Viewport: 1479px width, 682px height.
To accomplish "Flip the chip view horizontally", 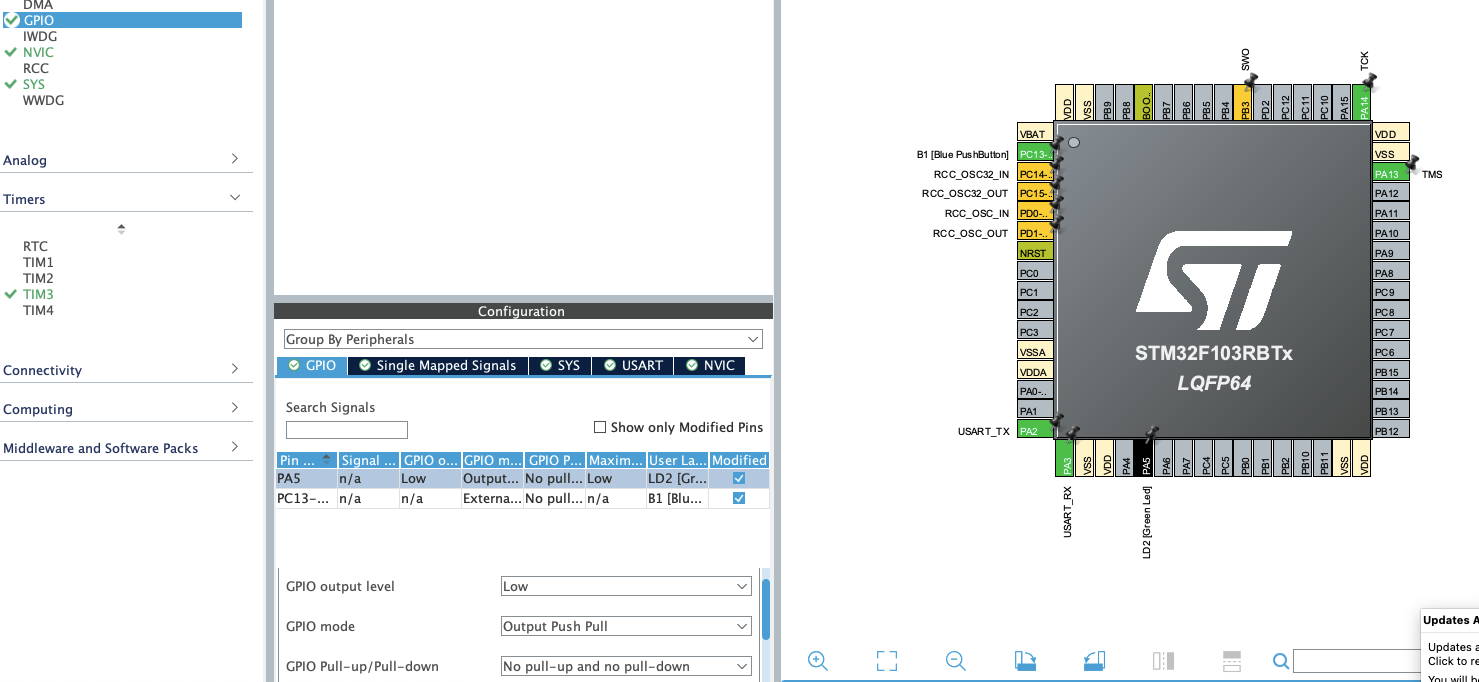I will click(1163, 661).
